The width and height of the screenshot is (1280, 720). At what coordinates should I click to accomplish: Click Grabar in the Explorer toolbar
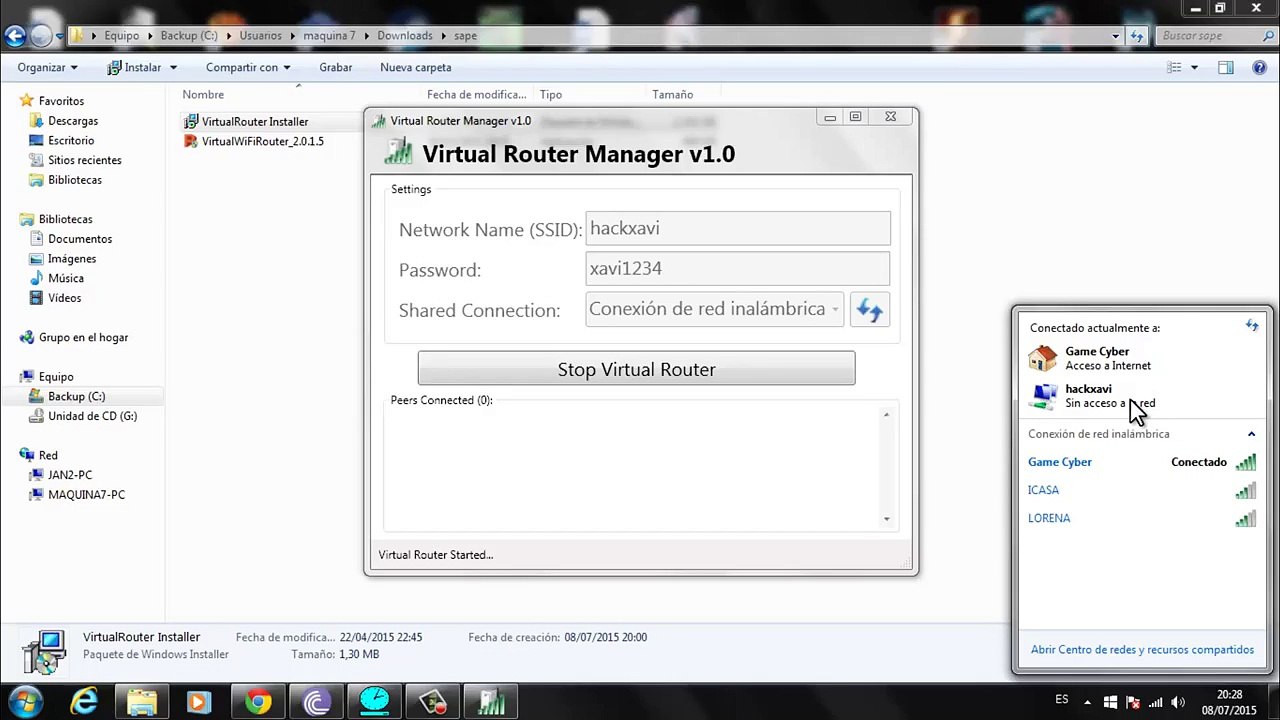[x=335, y=67]
